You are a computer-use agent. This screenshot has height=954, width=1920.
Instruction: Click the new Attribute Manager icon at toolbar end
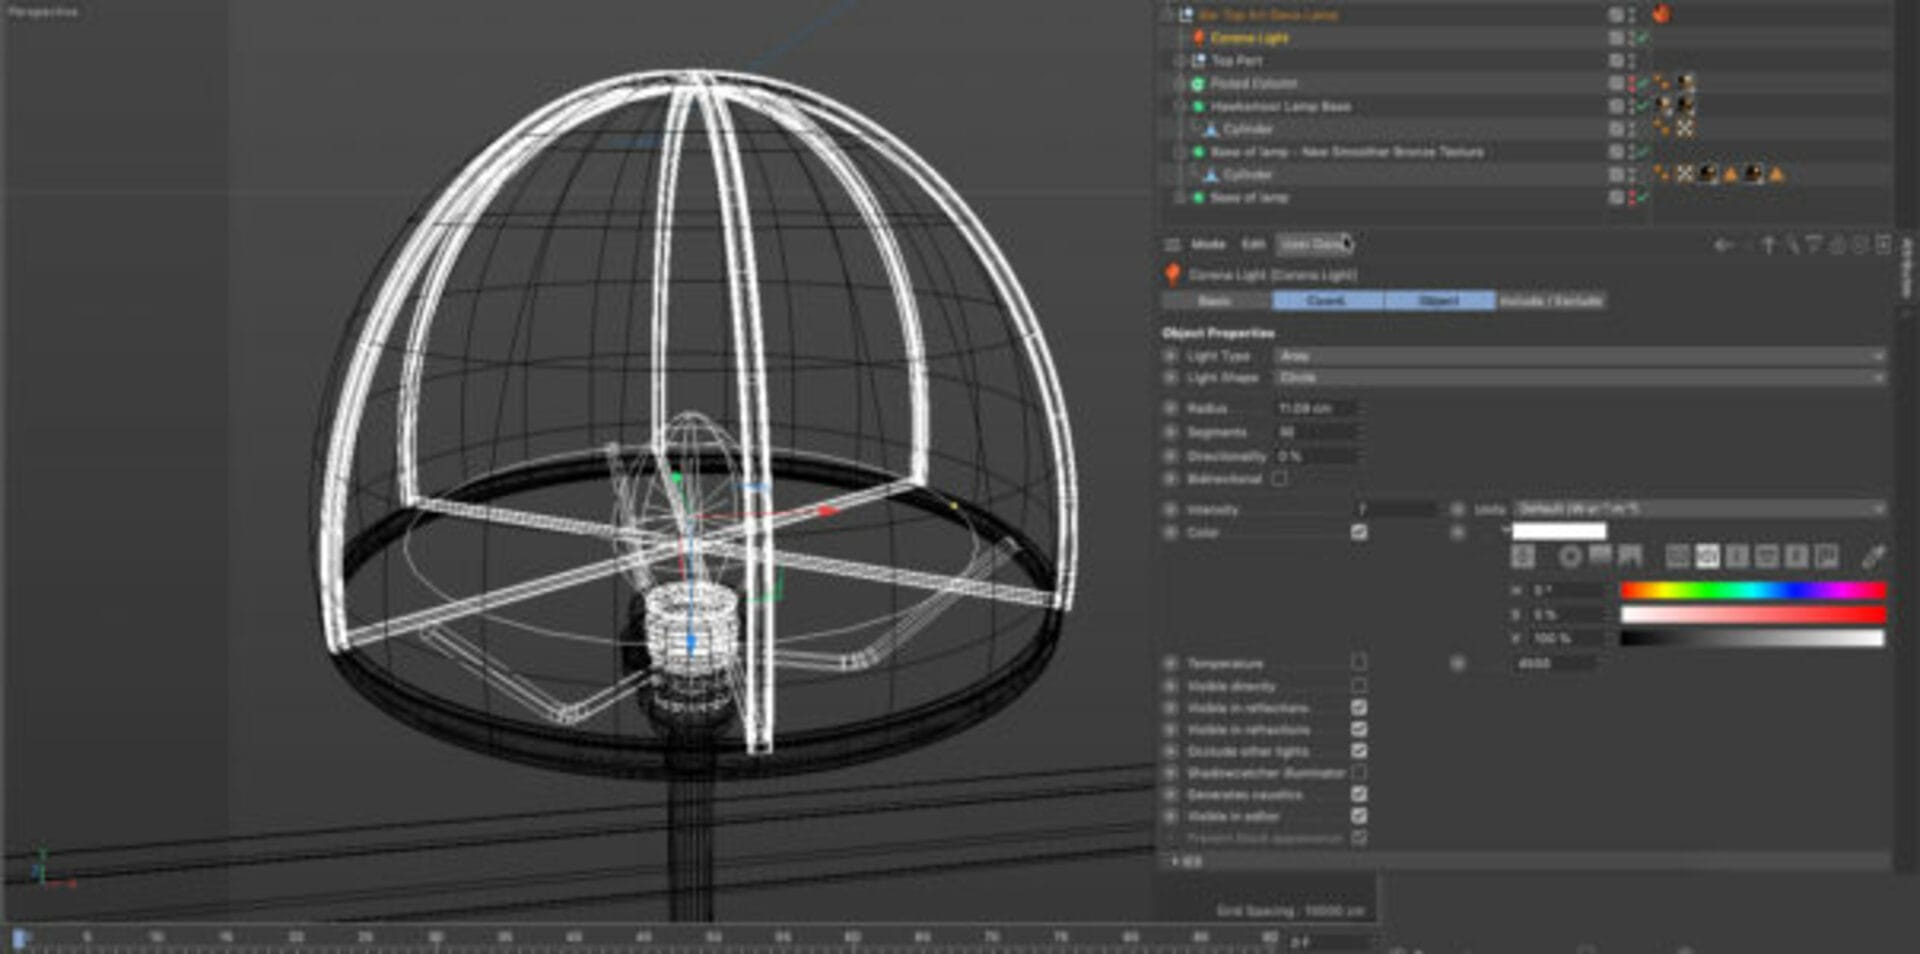pyautogui.click(x=1883, y=245)
